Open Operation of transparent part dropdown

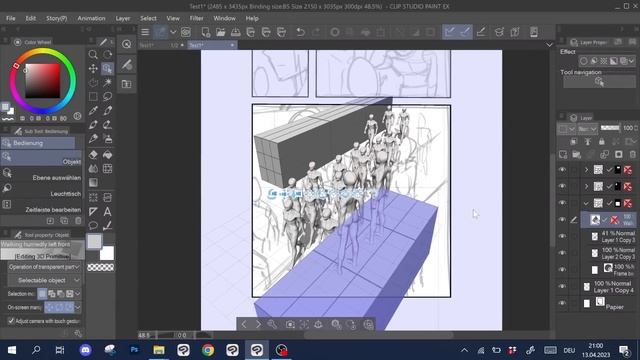point(44,267)
